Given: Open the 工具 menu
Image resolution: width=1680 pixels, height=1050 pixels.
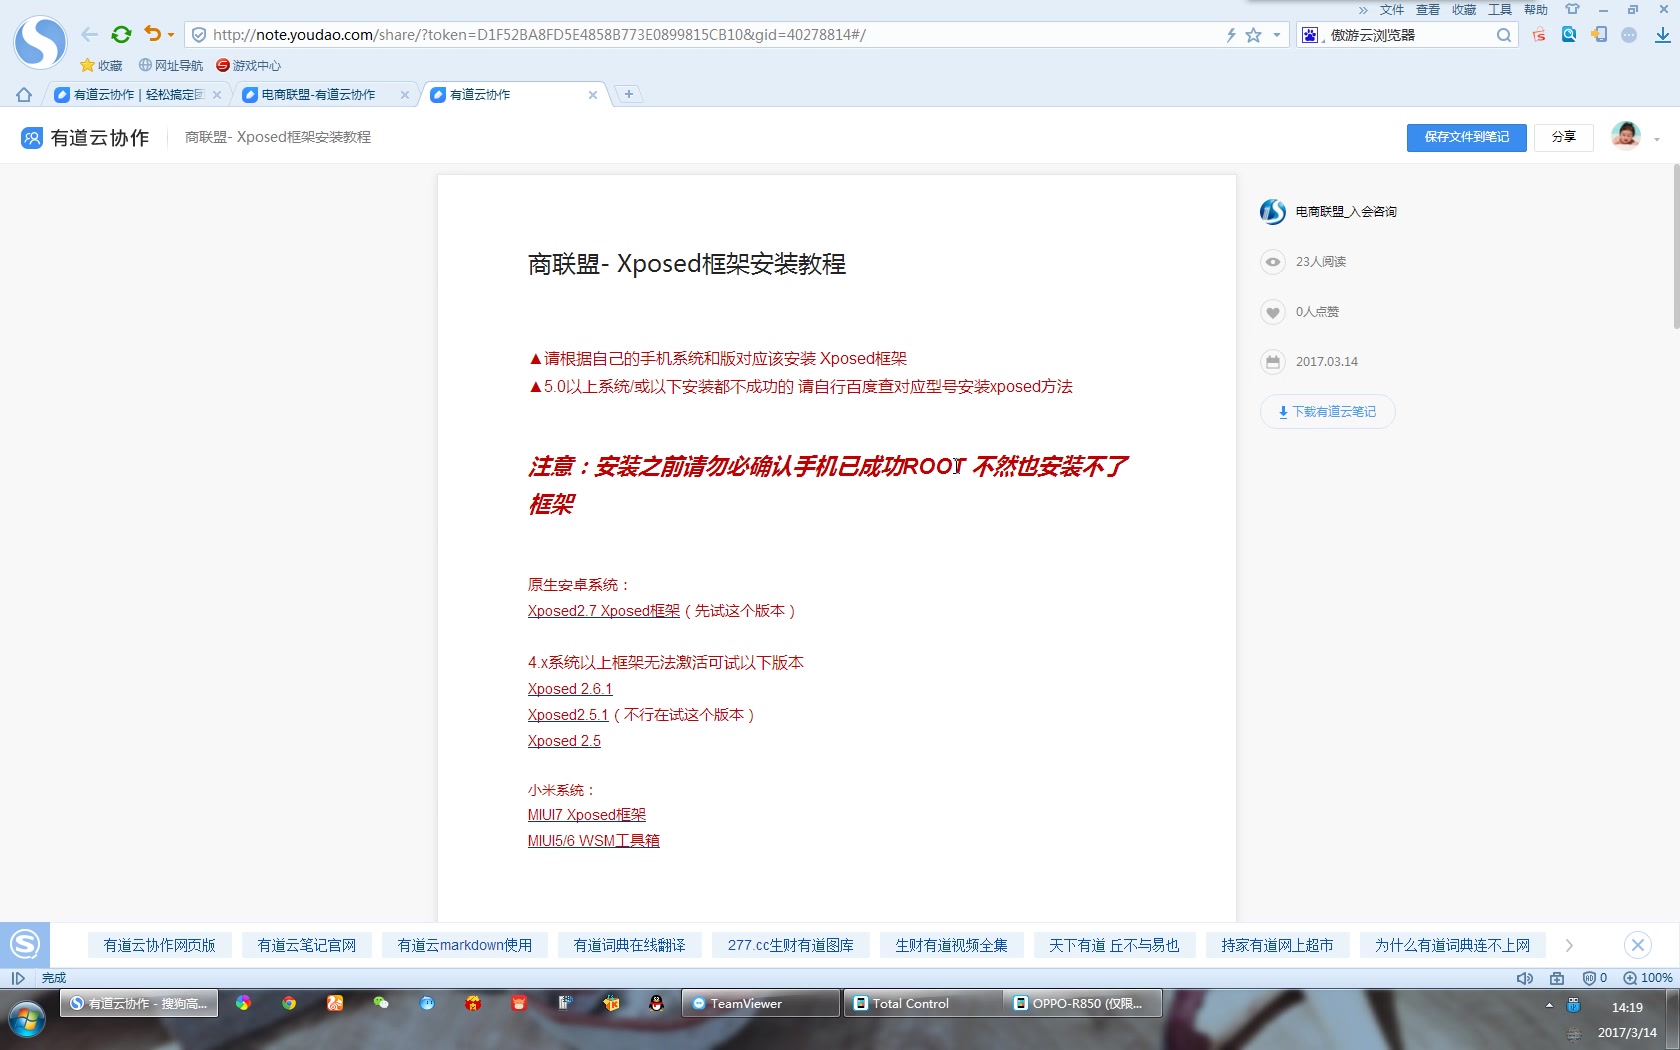Looking at the screenshot, I should click(1500, 10).
